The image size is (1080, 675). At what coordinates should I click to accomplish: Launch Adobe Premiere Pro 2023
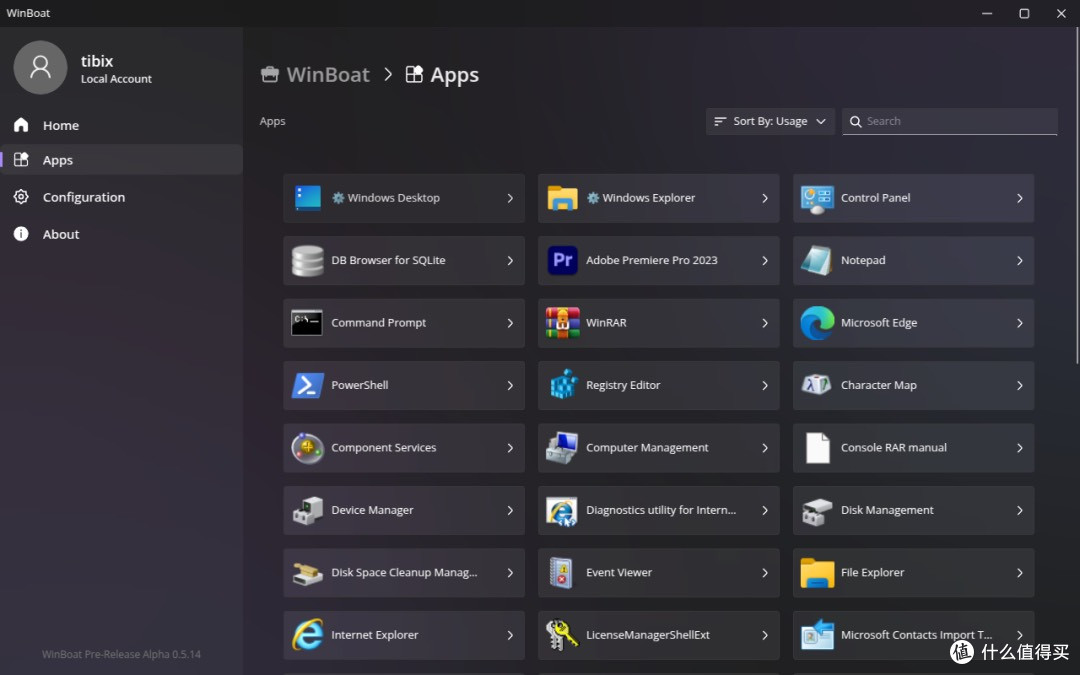pos(658,260)
